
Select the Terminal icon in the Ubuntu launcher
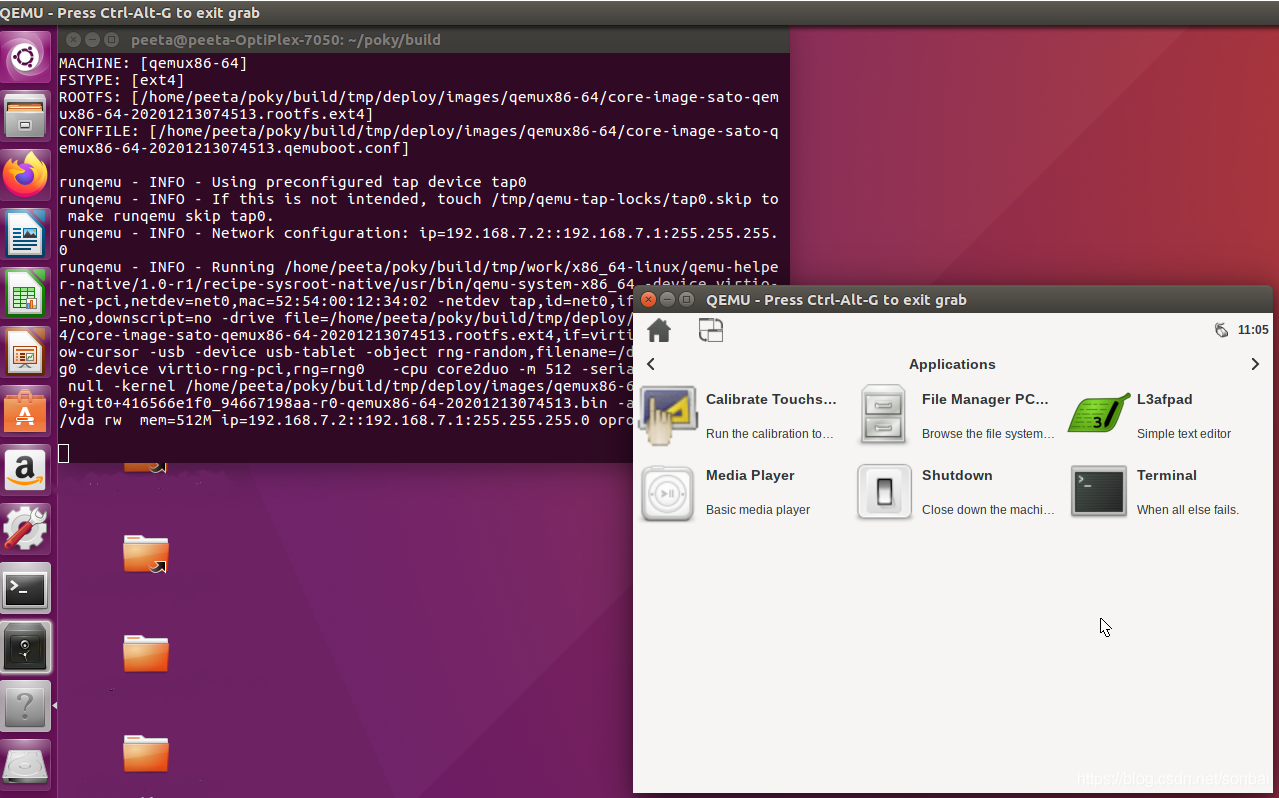pos(26,588)
